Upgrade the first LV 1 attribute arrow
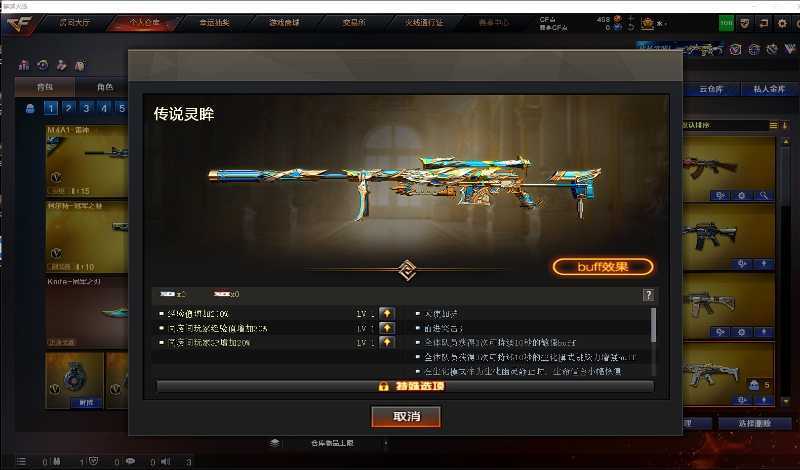 (x=387, y=313)
